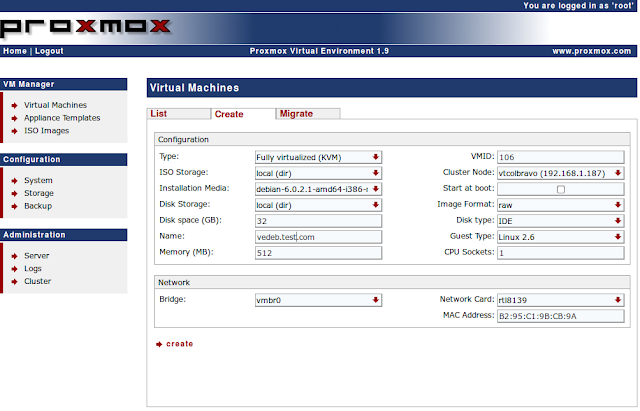
Task: Click the Proxmox logo
Action: (85, 27)
